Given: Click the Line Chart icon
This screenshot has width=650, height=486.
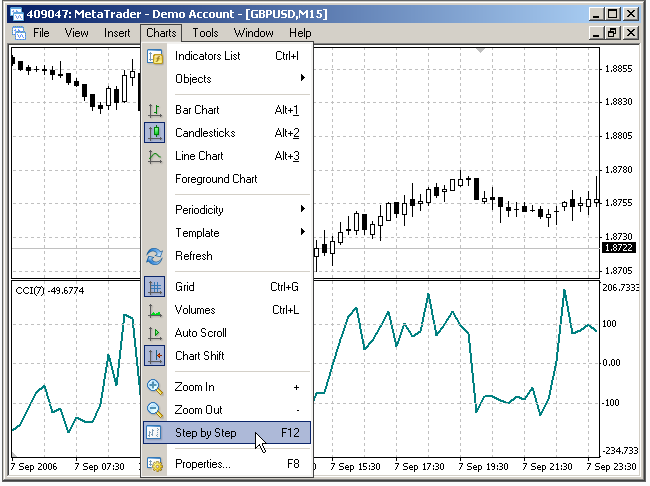Looking at the screenshot, I should coord(155,156).
